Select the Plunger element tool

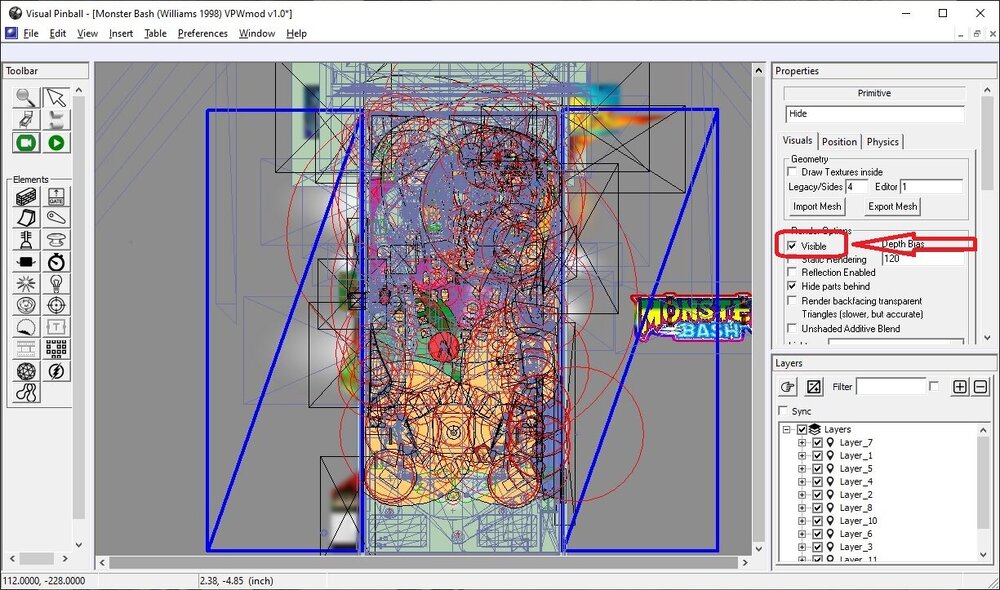(26, 240)
